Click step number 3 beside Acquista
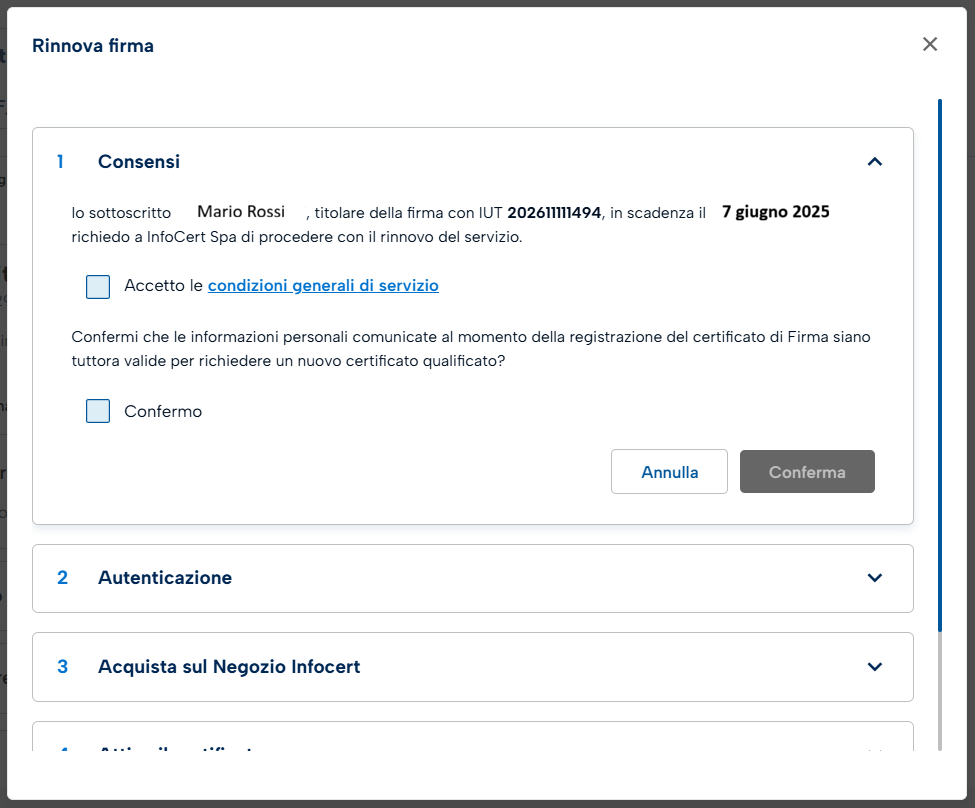This screenshot has width=975, height=808. 62,667
